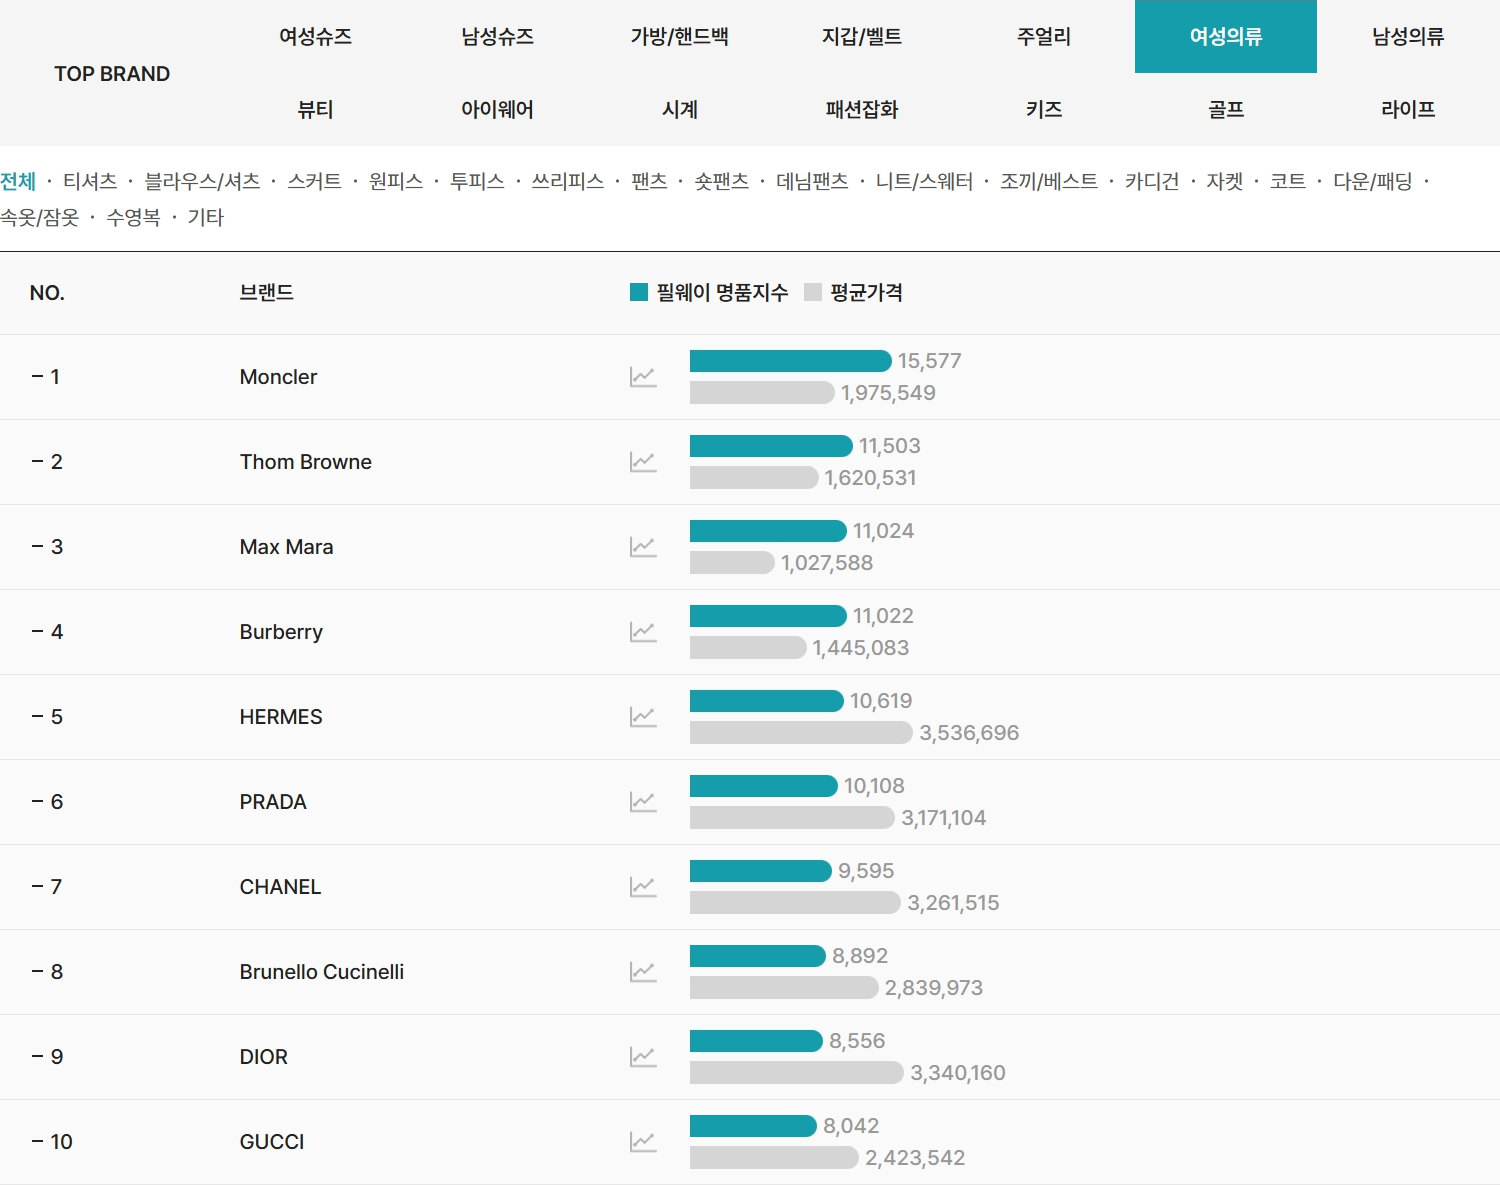The width and height of the screenshot is (1500, 1185).
Task: Filter by 숏팬츠 subcategory
Action: (x=722, y=181)
